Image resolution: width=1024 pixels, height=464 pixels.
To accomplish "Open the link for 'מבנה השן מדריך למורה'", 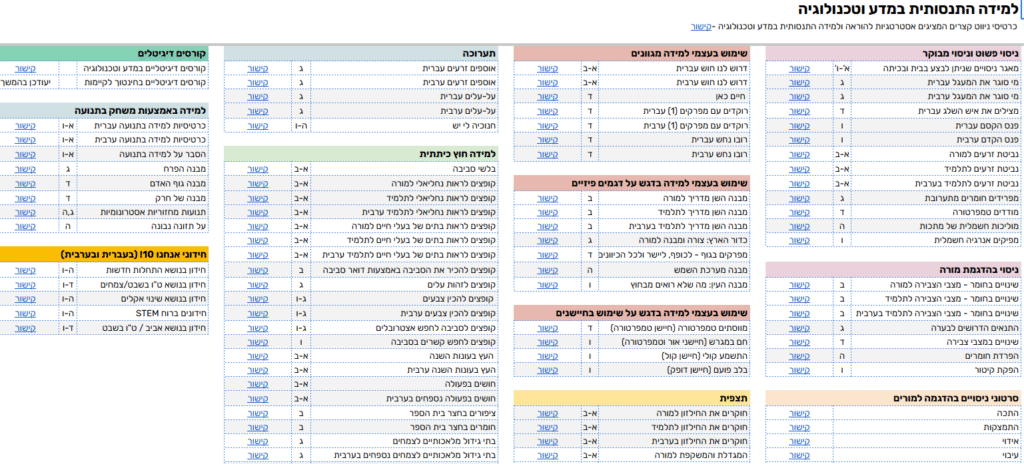I will tap(547, 197).
